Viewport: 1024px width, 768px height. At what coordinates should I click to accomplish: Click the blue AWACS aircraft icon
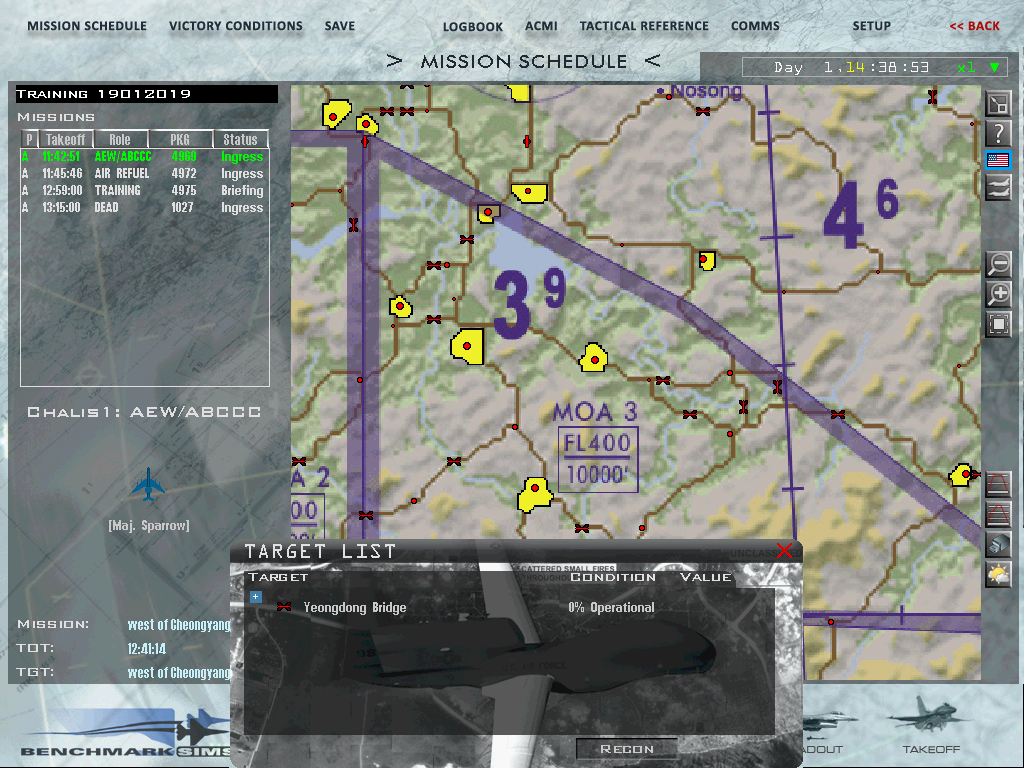coord(148,485)
